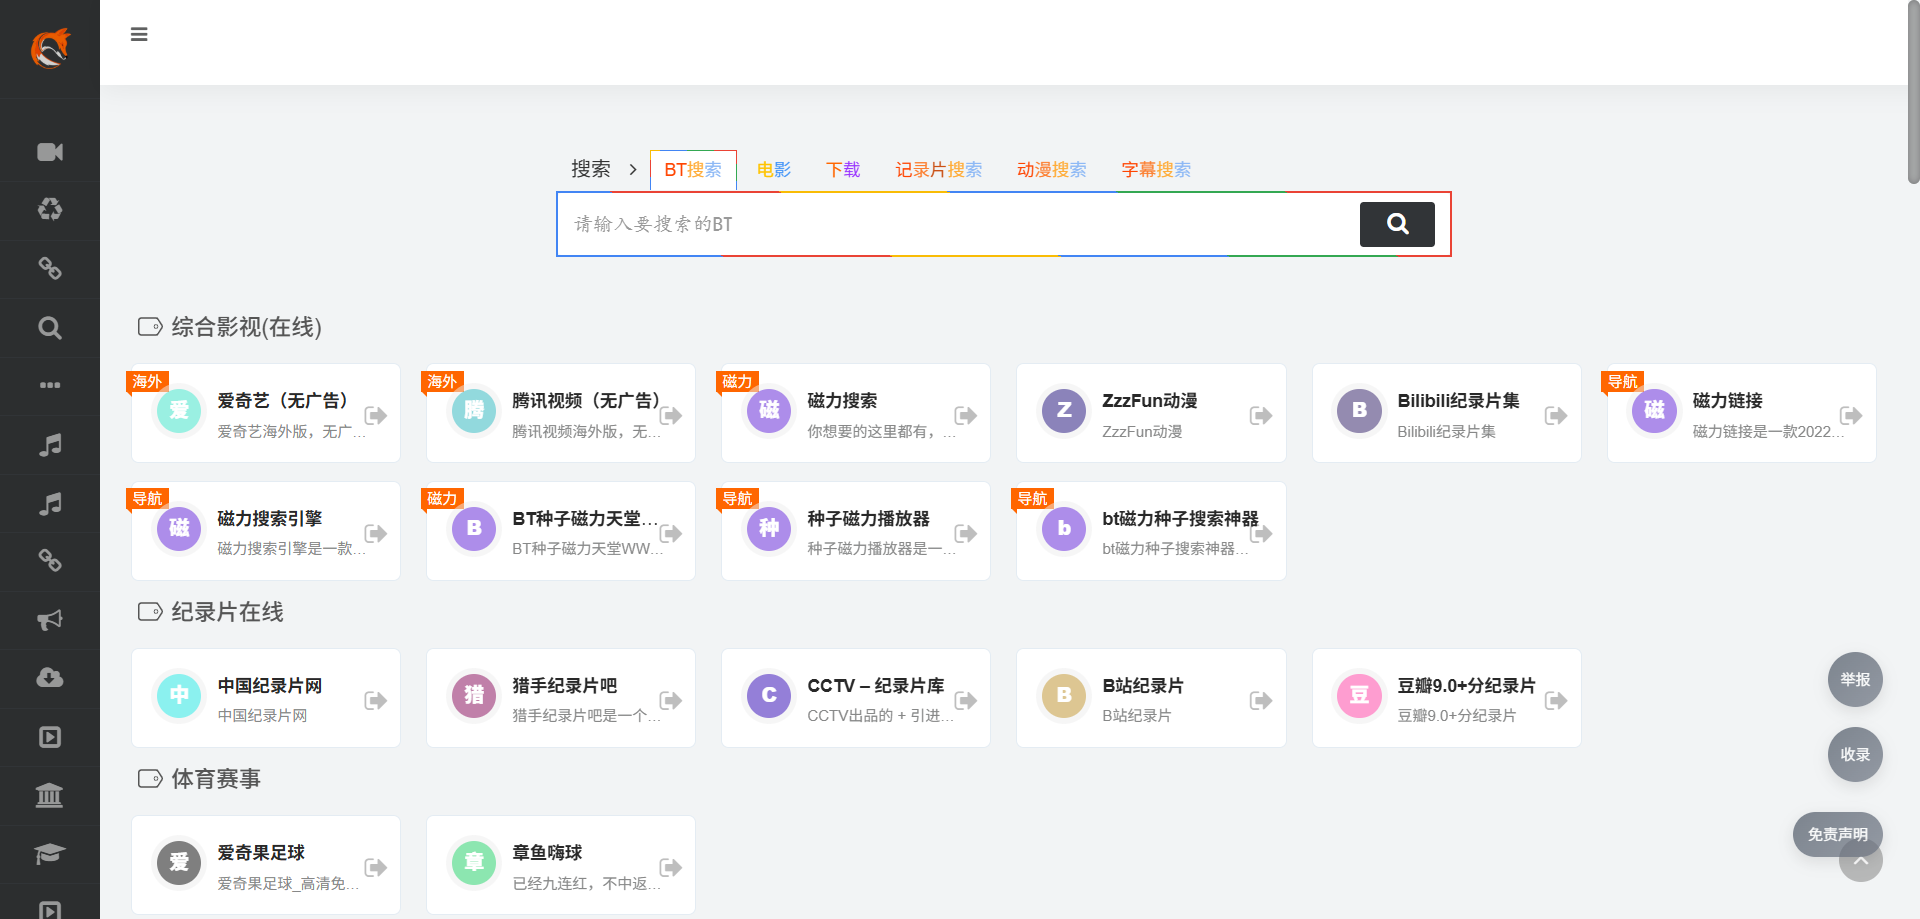Click the arrow icon on 磁力搜索 card

(966, 415)
